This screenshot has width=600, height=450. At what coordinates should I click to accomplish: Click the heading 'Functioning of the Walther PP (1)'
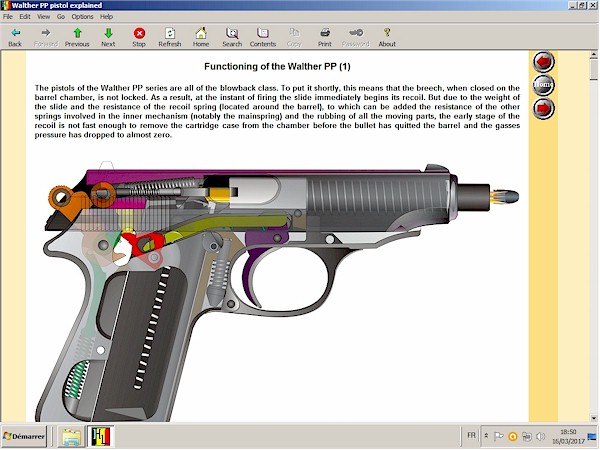[x=277, y=67]
